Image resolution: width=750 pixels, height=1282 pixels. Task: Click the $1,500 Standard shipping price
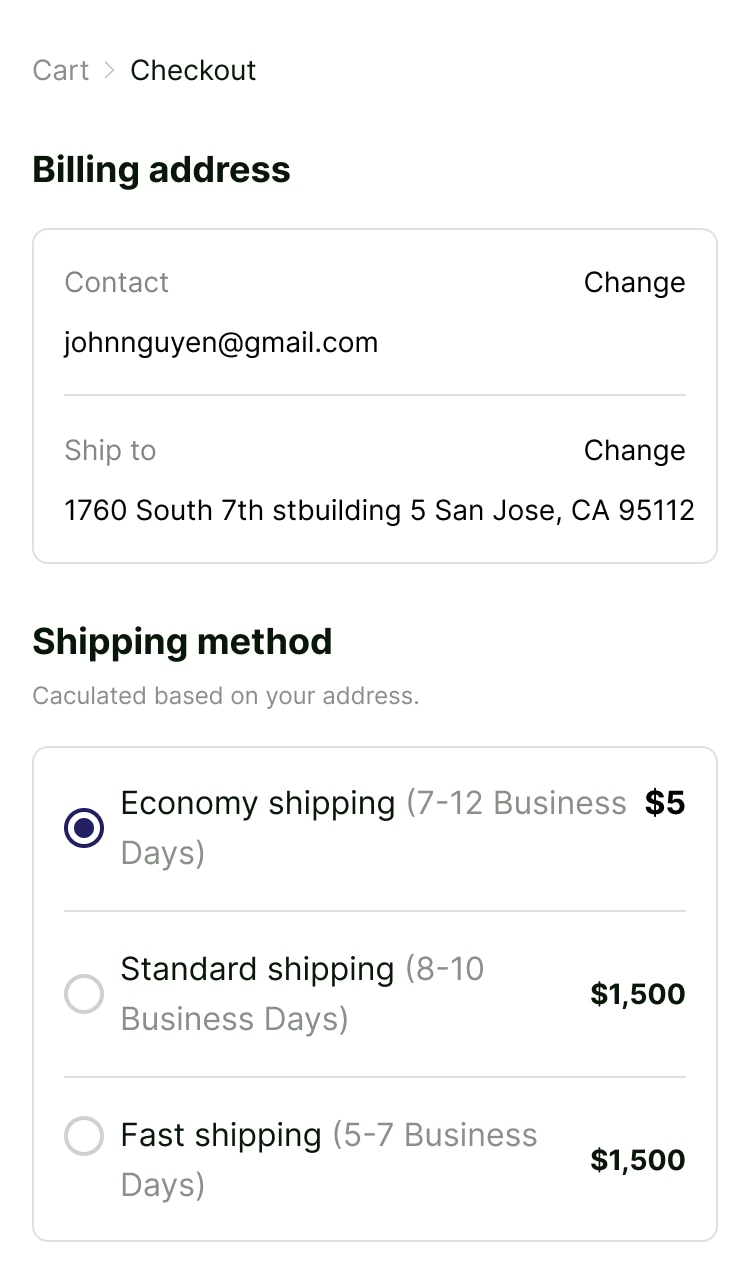(x=637, y=994)
